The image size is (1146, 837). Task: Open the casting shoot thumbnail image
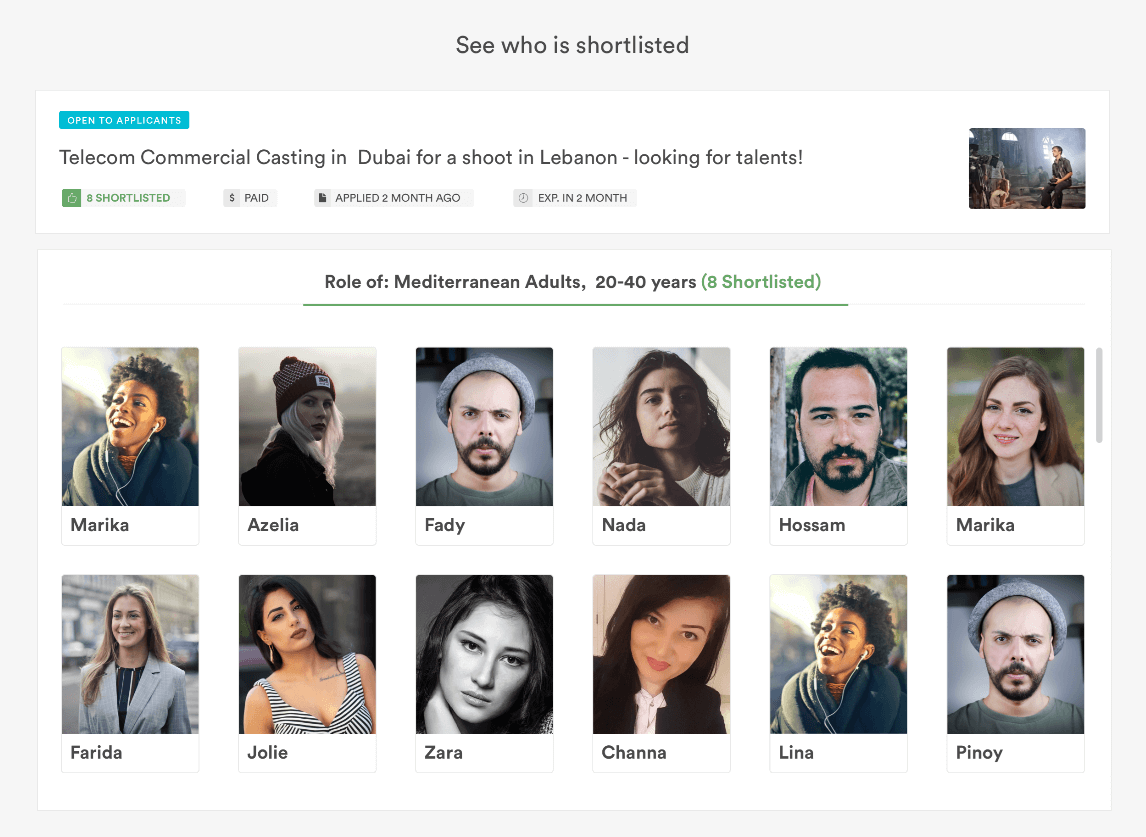click(x=1027, y=168)
